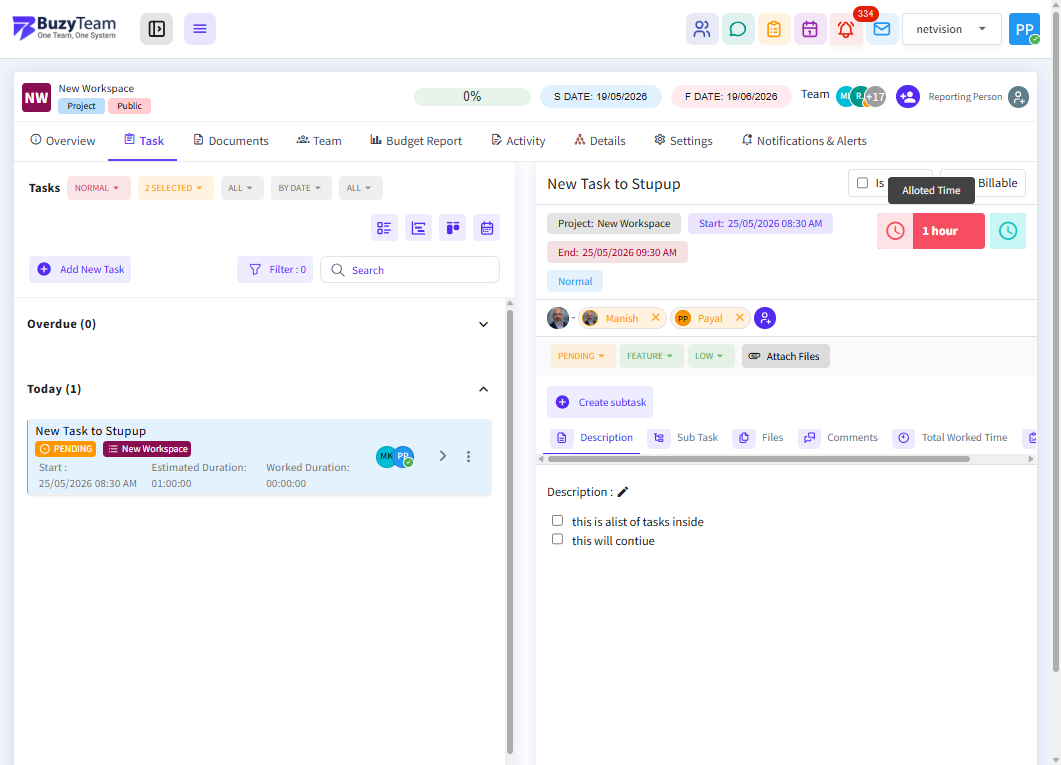Switch to the Budget Report tab

coord(416,141)
